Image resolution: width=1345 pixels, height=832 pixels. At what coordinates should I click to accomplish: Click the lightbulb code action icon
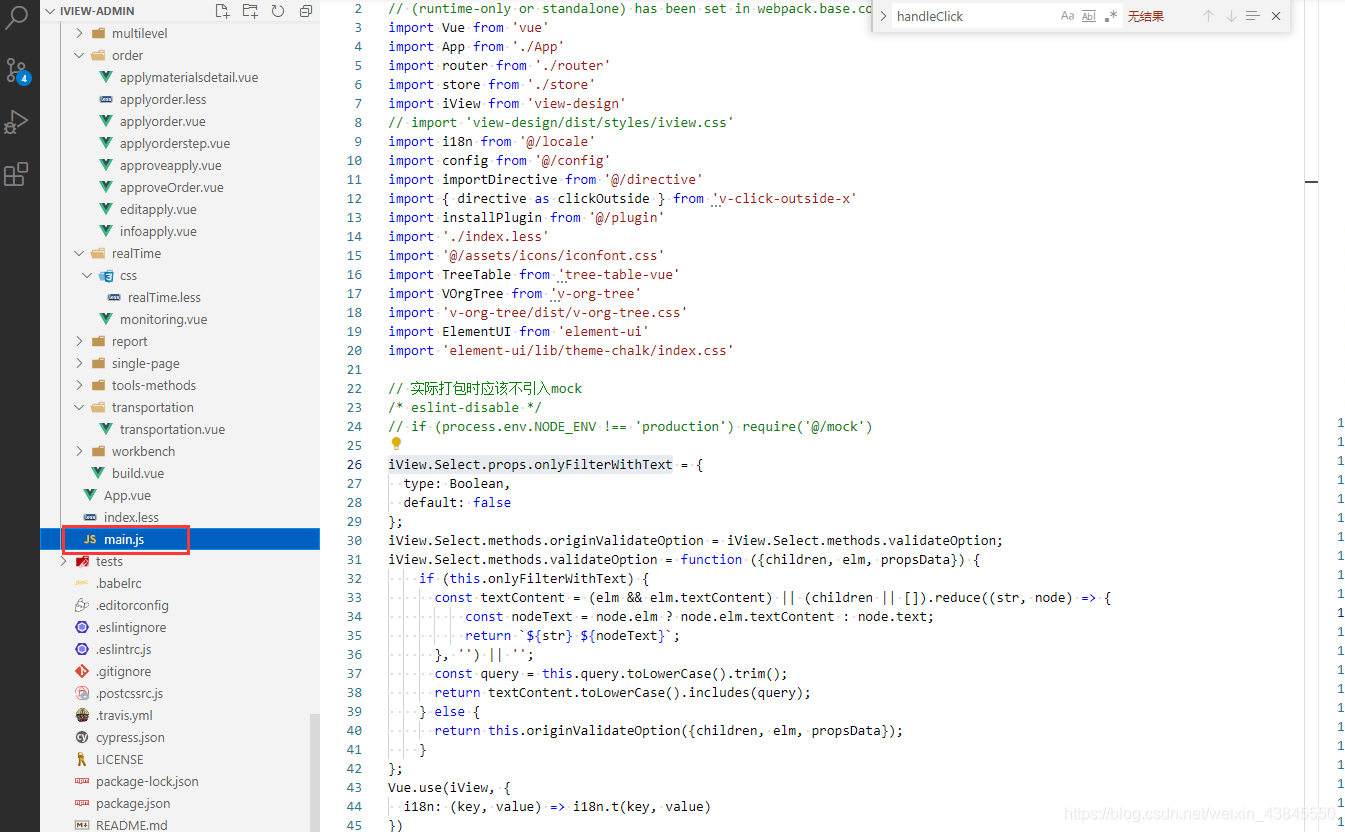click(396, 443)
